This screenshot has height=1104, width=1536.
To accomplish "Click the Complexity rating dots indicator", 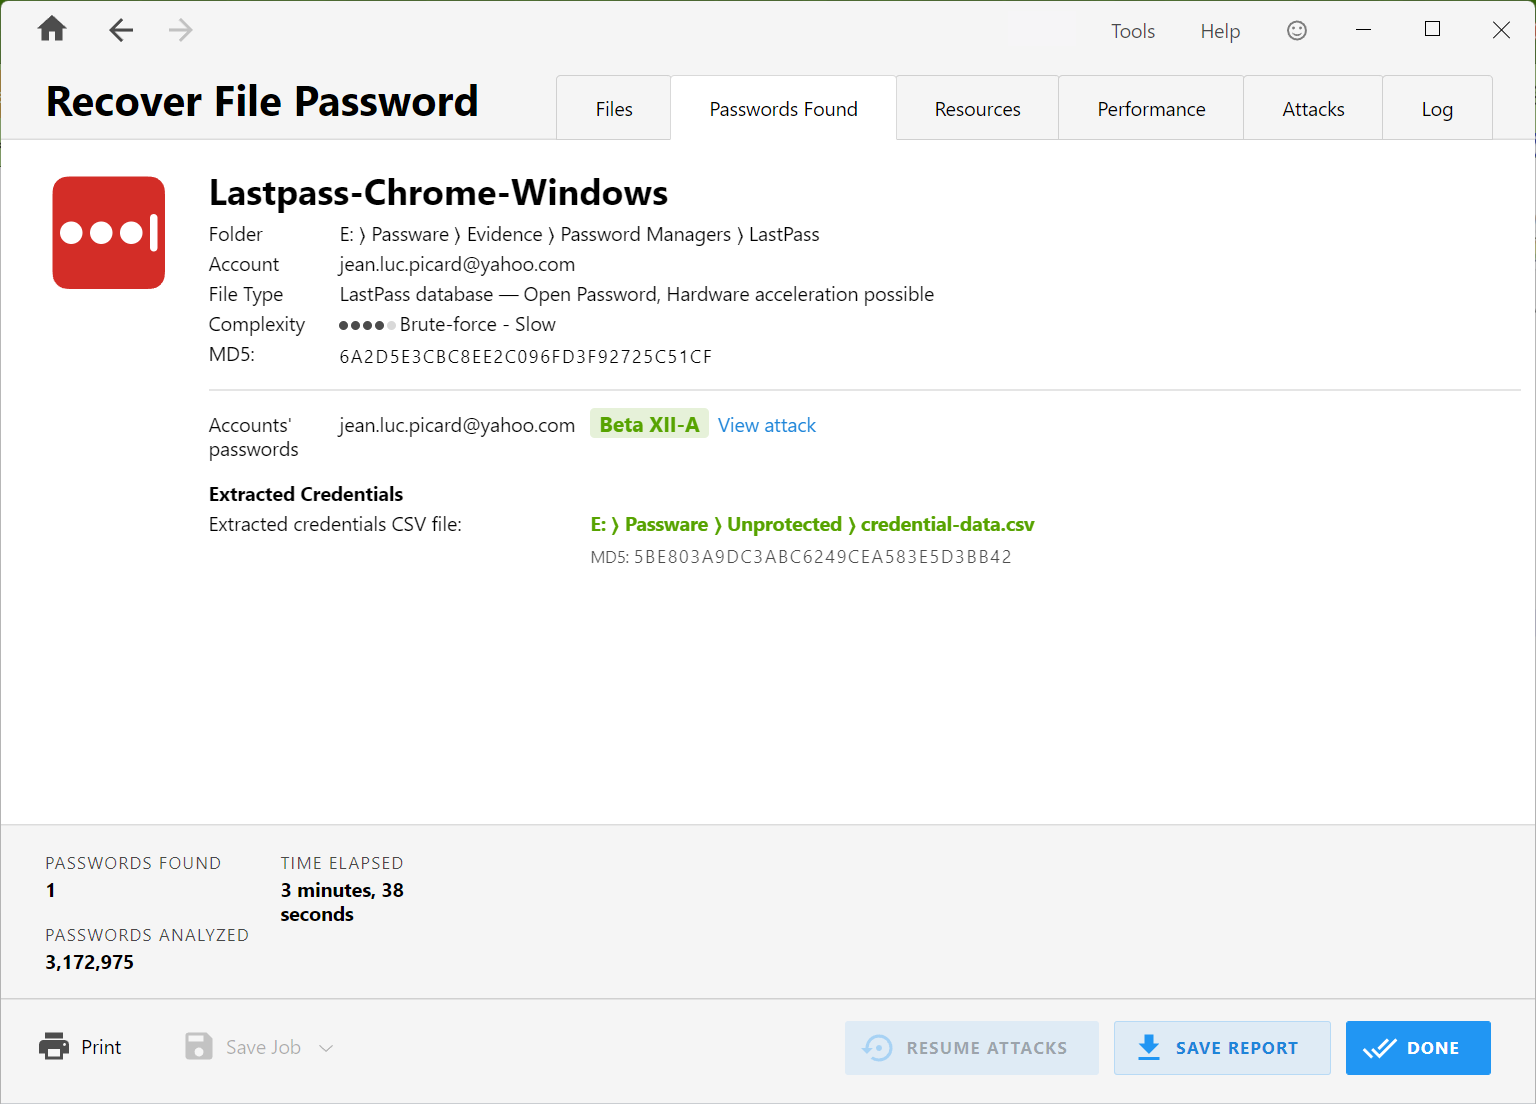I will pyautogui.click(x=366, y=324).
